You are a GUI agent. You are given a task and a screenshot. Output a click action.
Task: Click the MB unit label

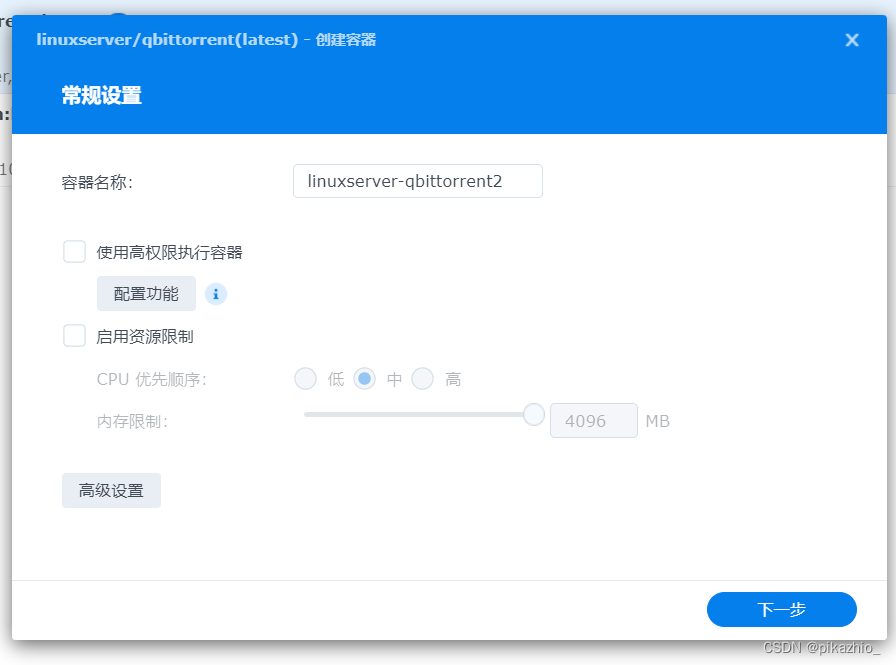[658, 421]
